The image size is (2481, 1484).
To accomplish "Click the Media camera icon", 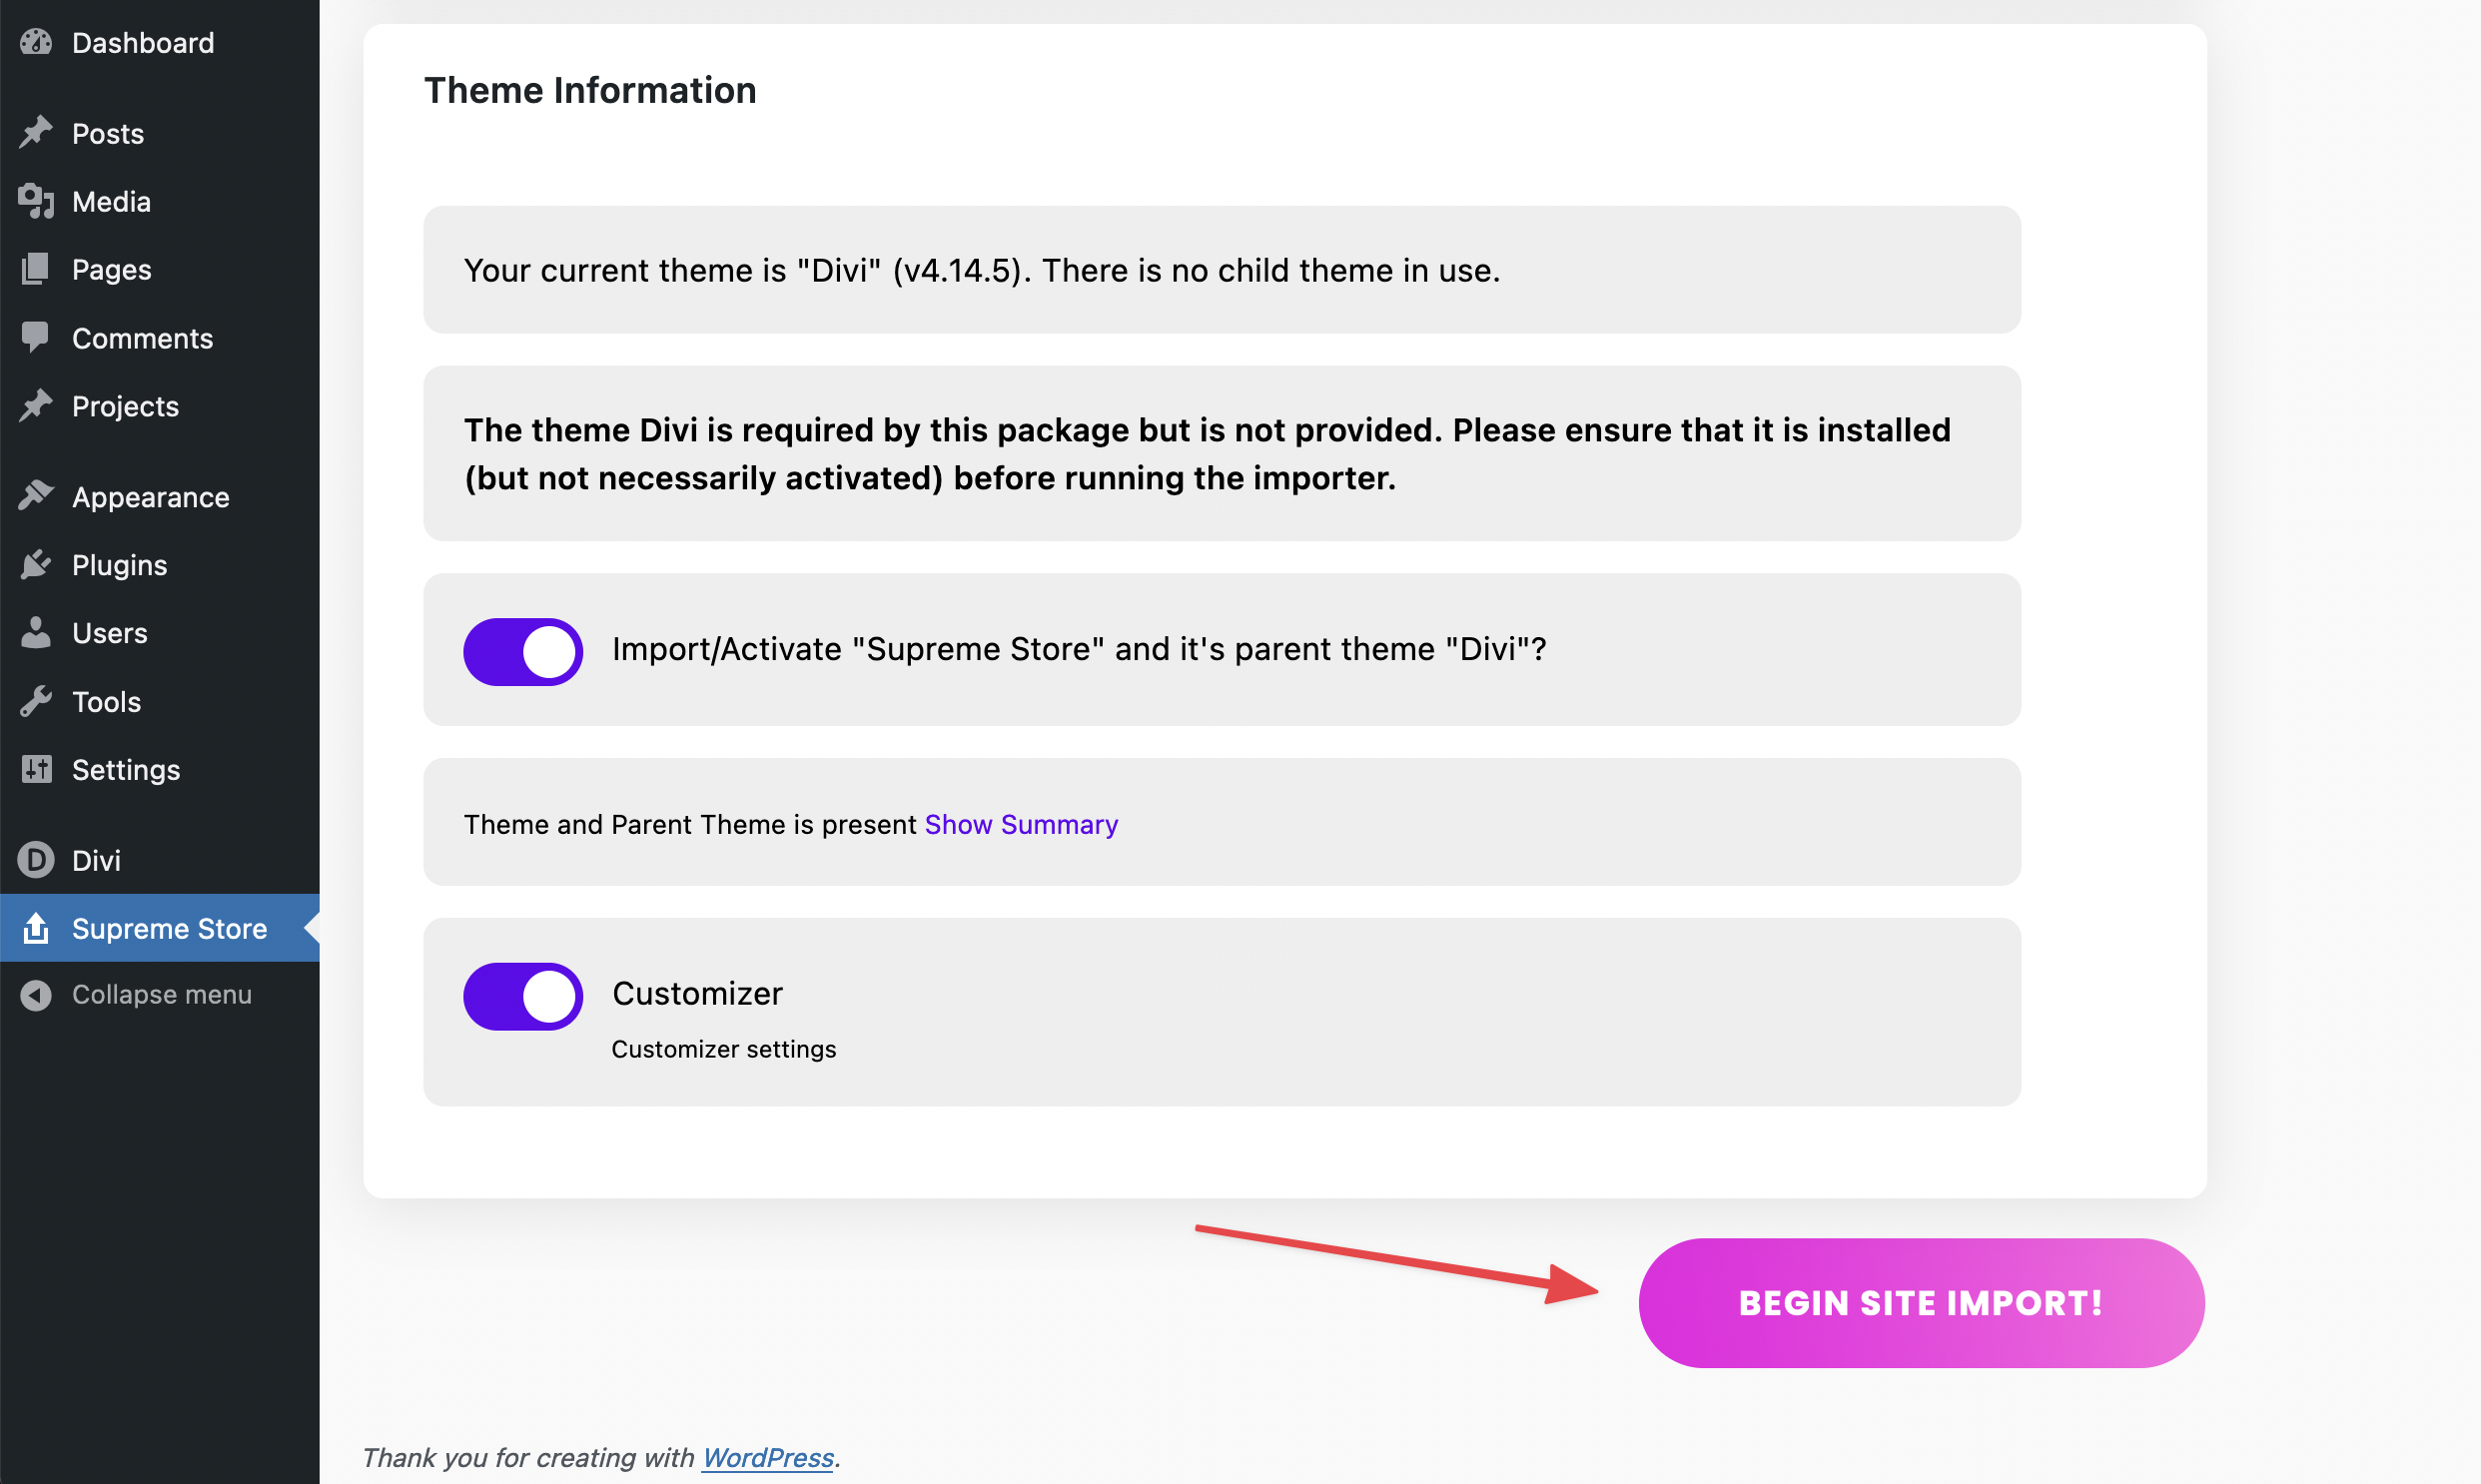I will [x=36, y=201].
